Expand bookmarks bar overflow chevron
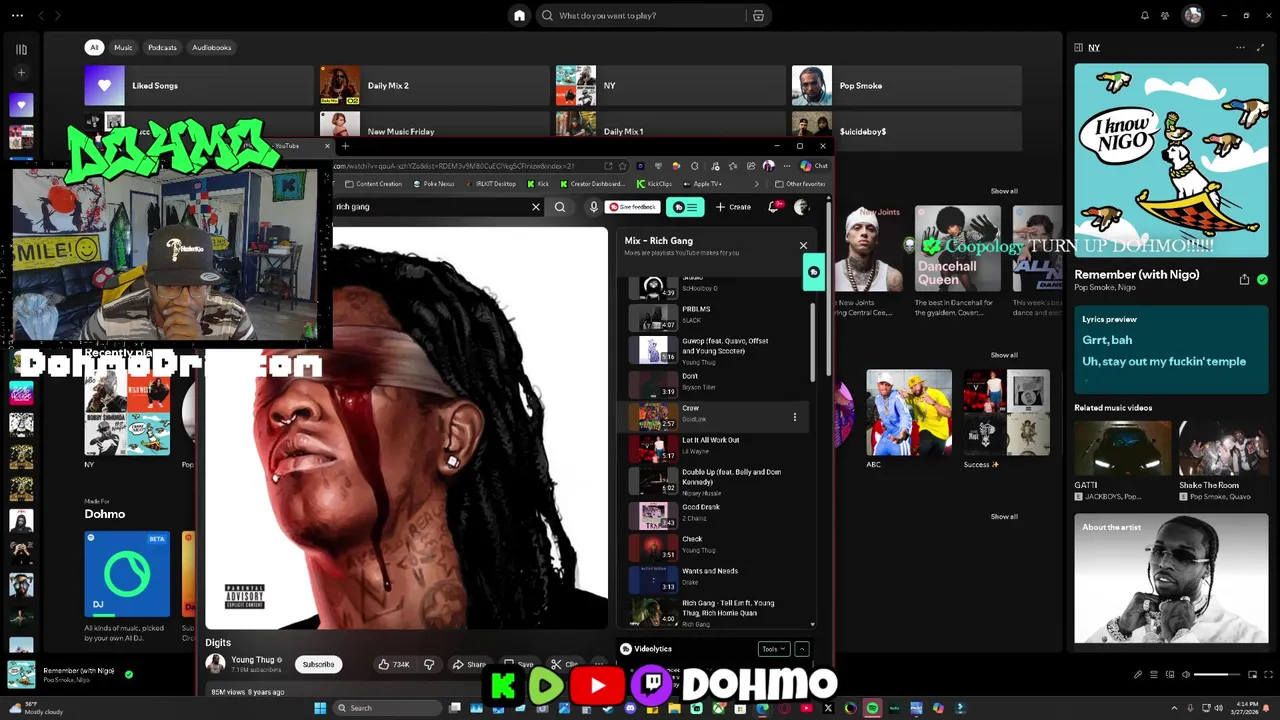 coord(757,184)
